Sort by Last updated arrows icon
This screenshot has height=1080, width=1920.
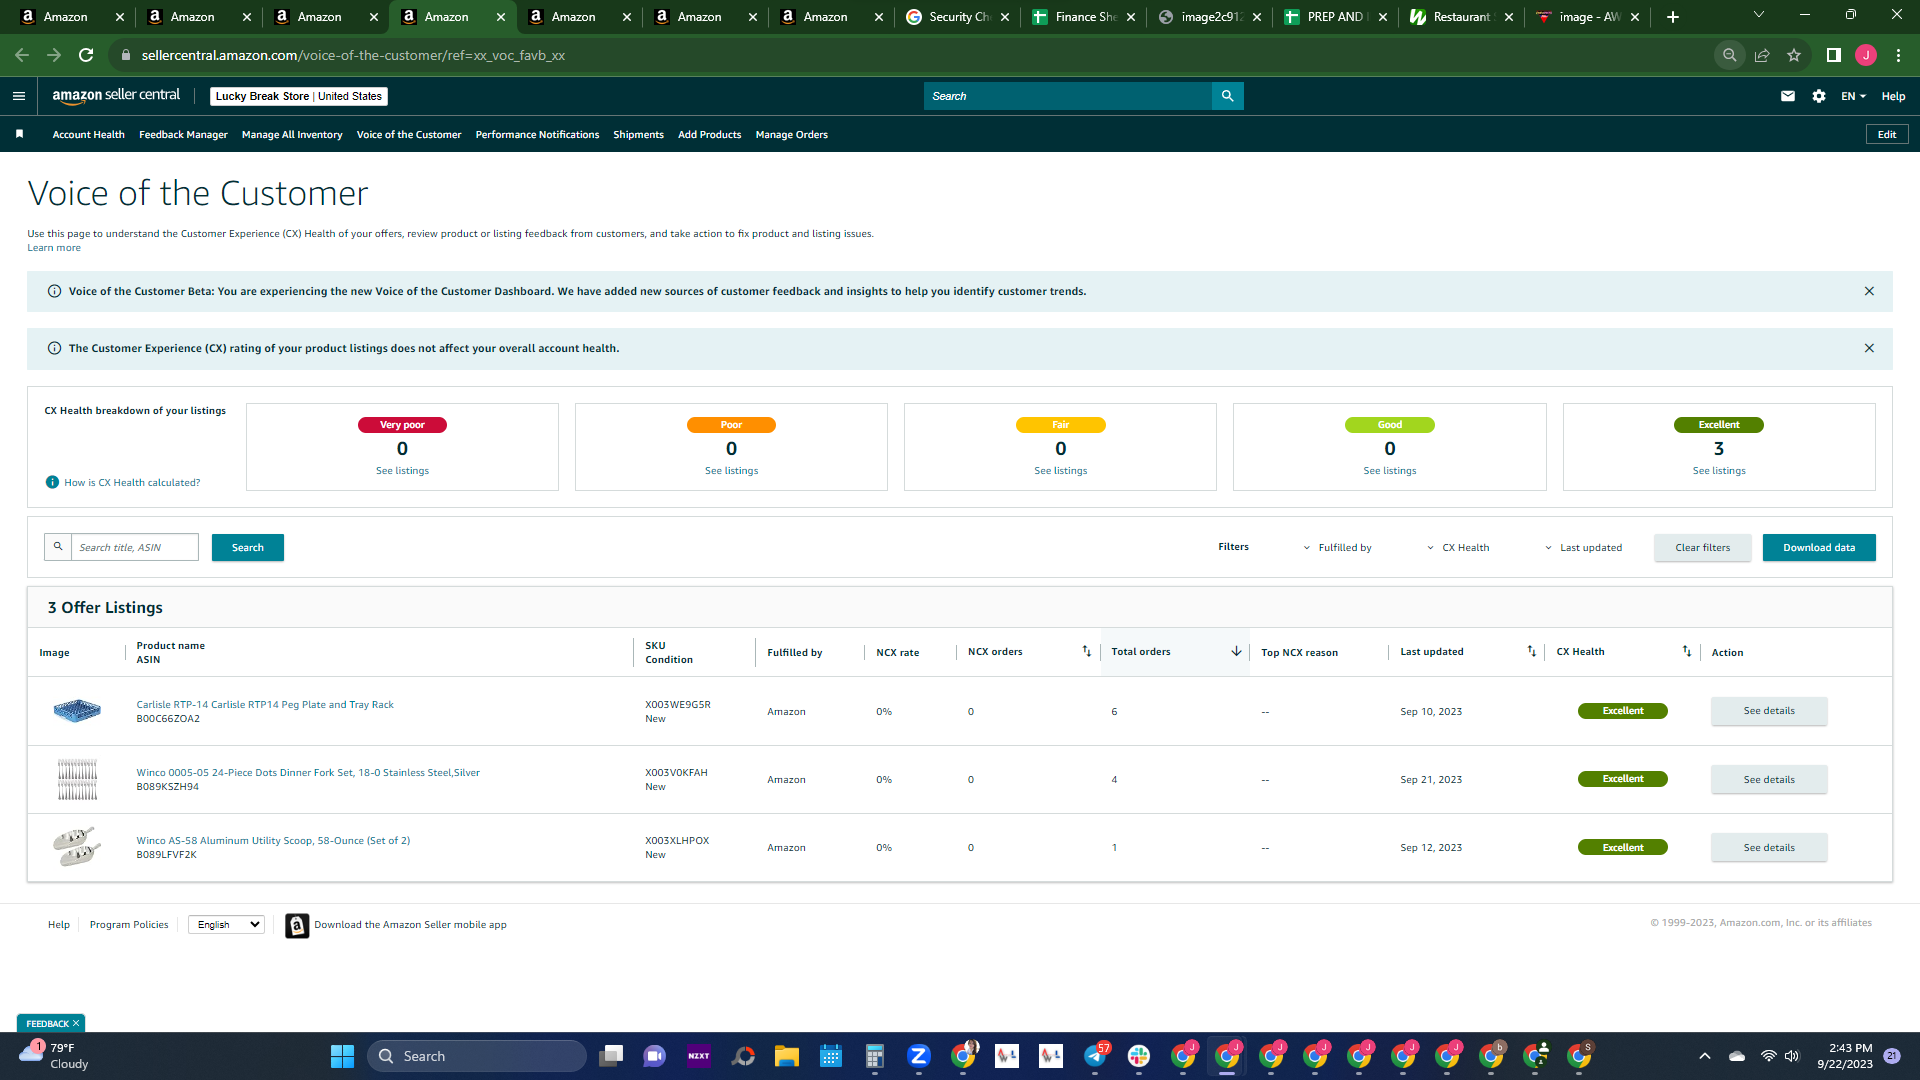(x=1532, y=651)
